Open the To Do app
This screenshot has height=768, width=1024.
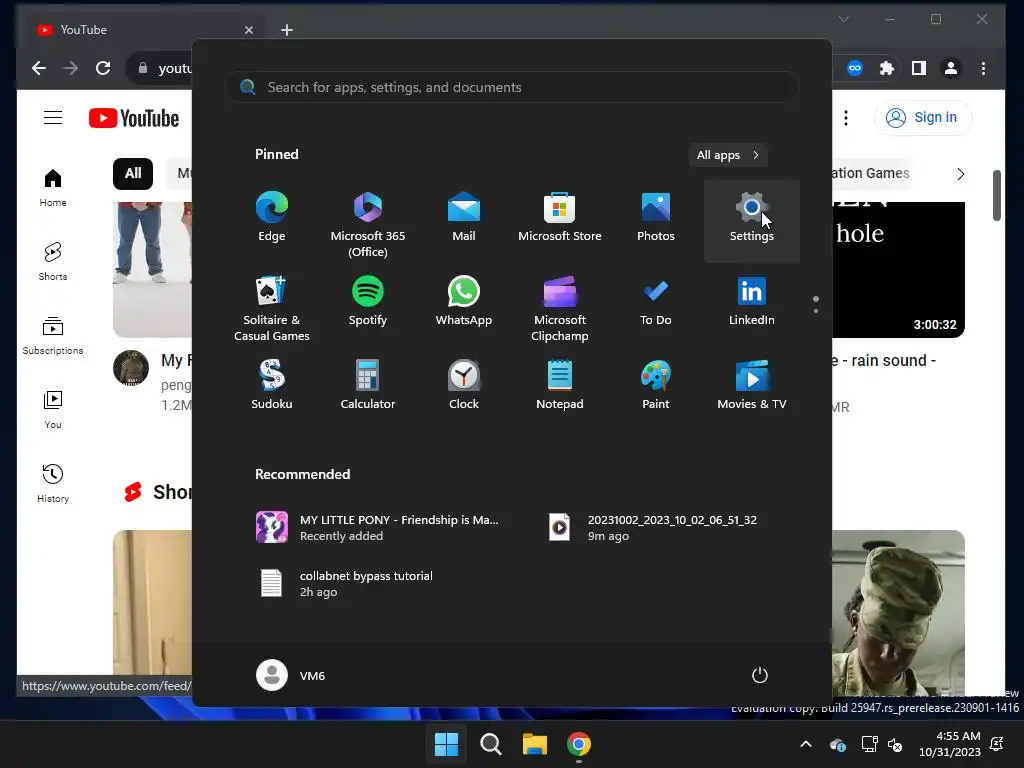coord(656,303)
